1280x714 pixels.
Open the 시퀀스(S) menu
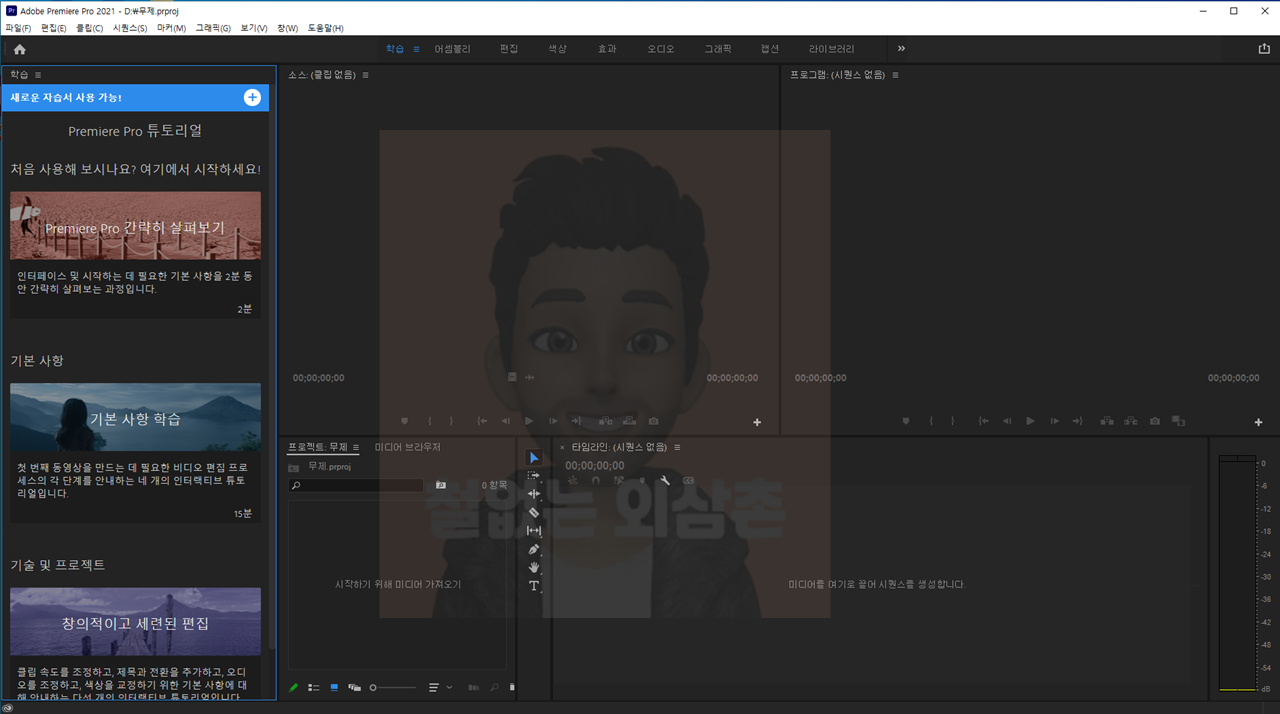click(130, 28)
